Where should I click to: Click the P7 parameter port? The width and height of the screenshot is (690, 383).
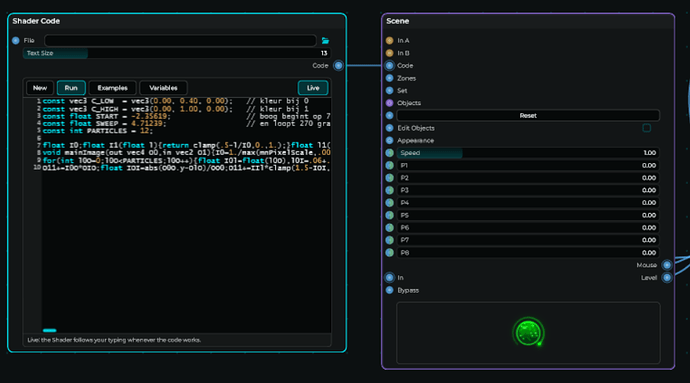(389, 240)
